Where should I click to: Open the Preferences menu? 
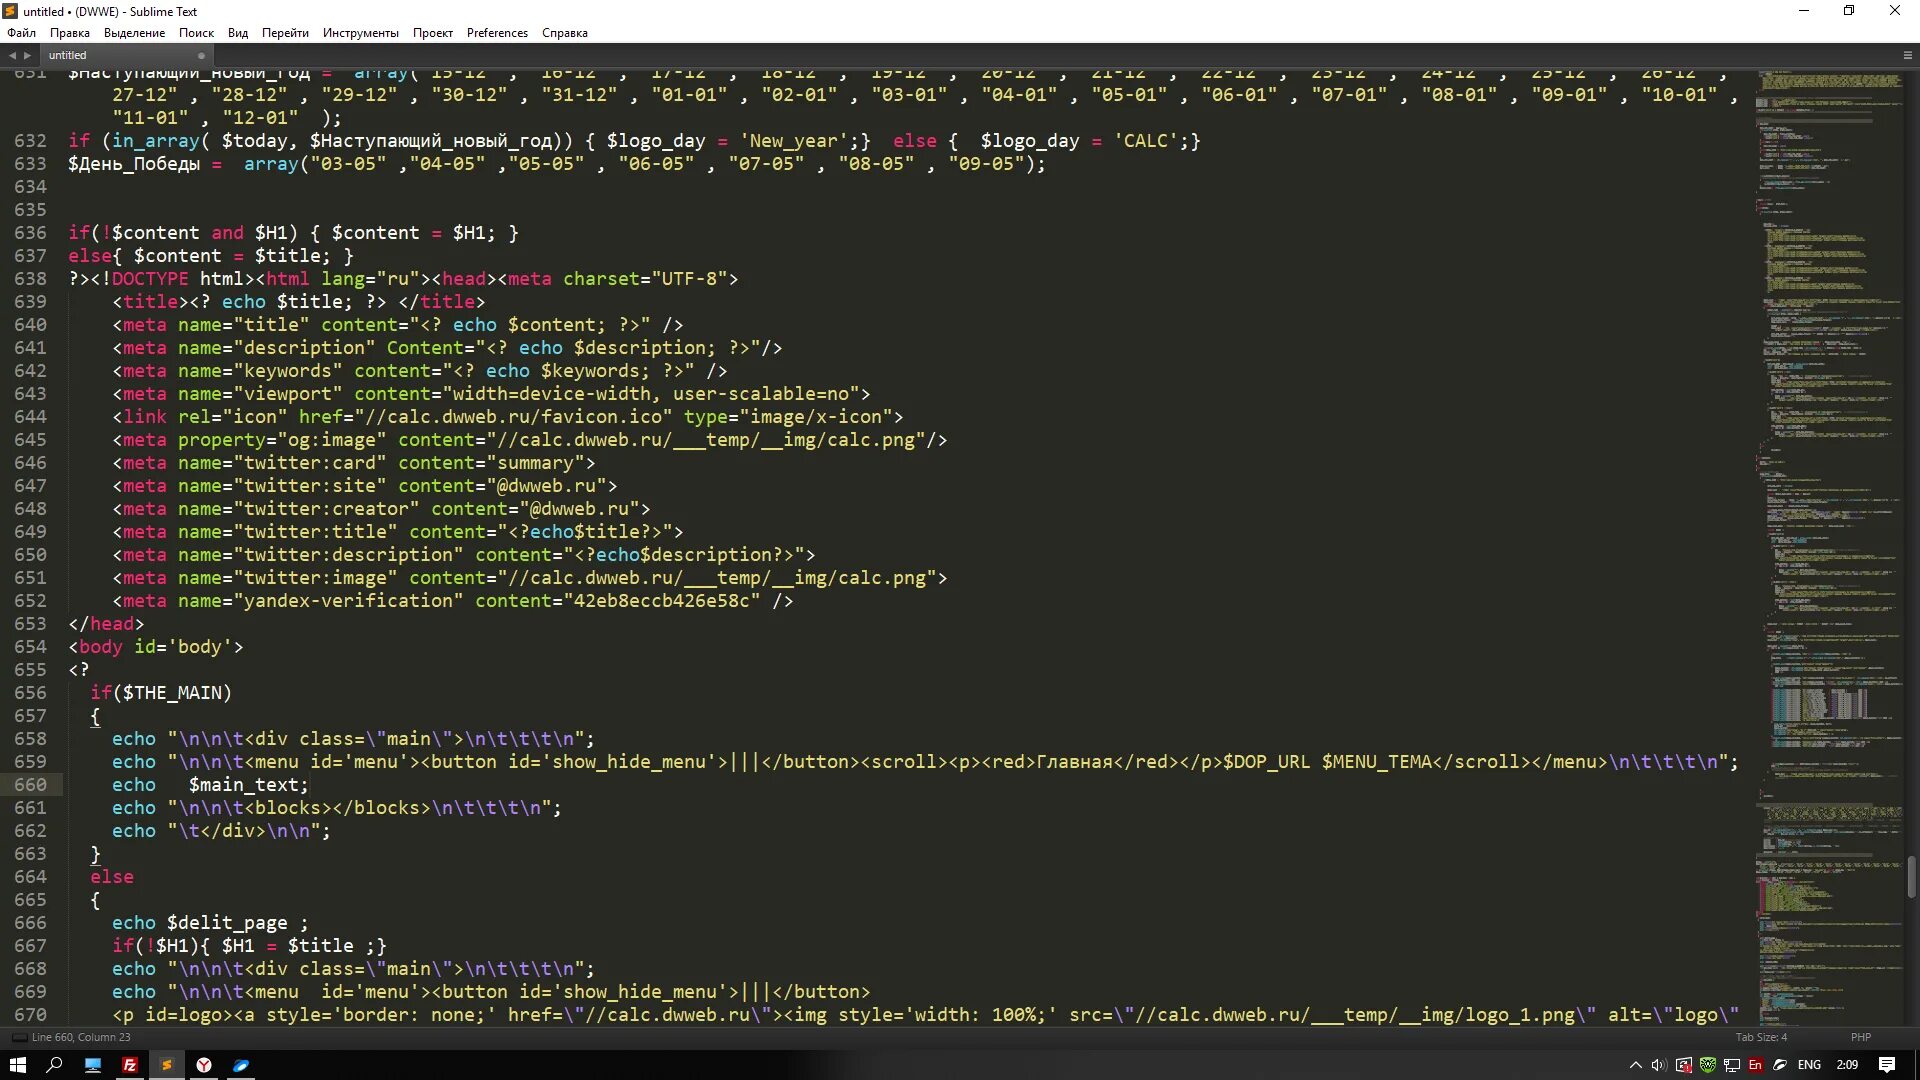click(496, 33)
